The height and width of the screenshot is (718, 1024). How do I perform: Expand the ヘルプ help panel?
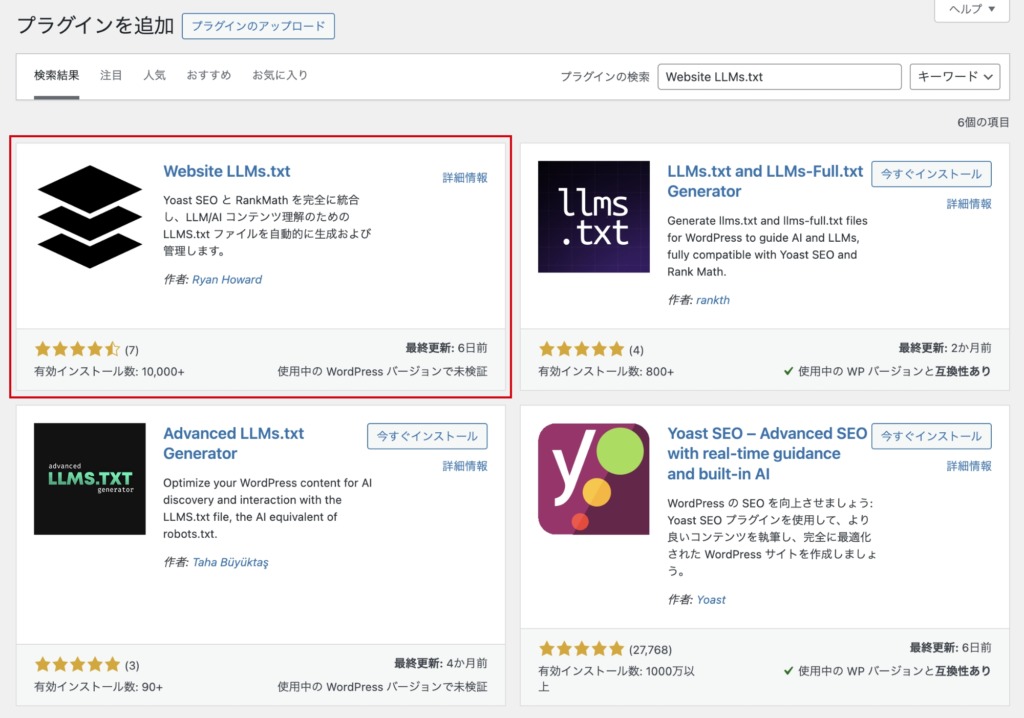coord(972,9)
